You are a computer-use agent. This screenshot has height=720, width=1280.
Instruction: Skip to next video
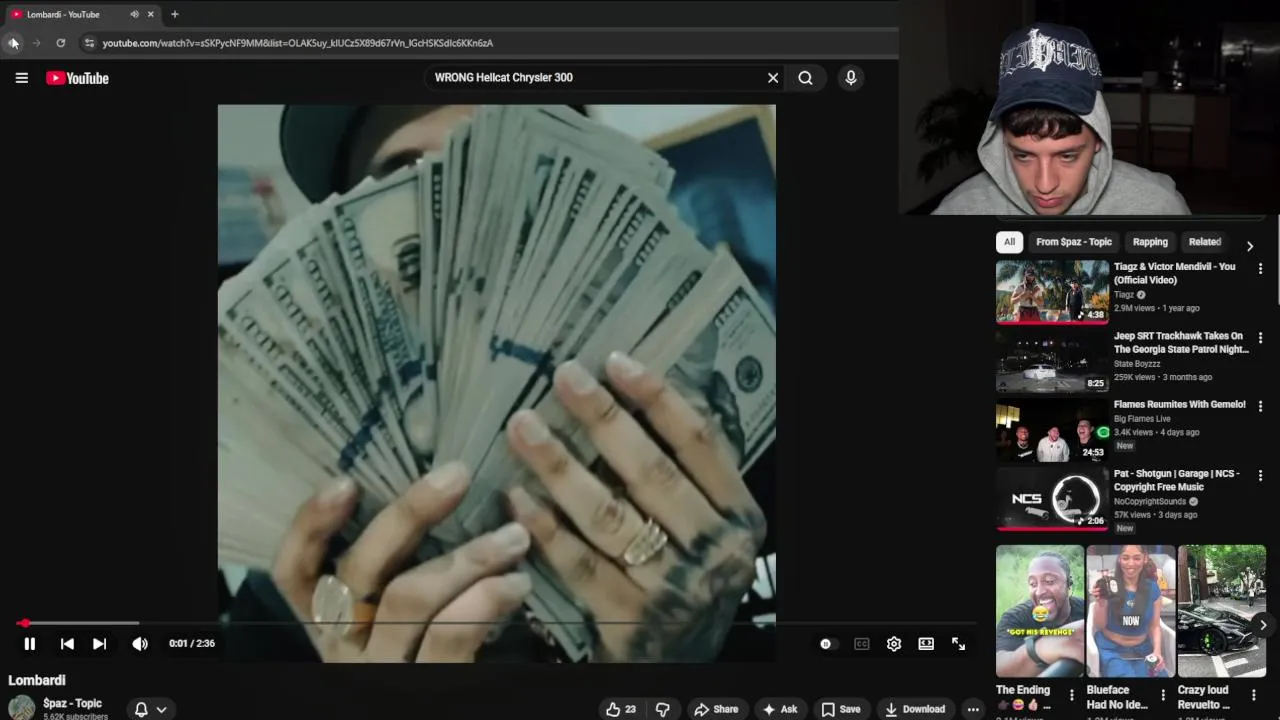pos(99,644)
